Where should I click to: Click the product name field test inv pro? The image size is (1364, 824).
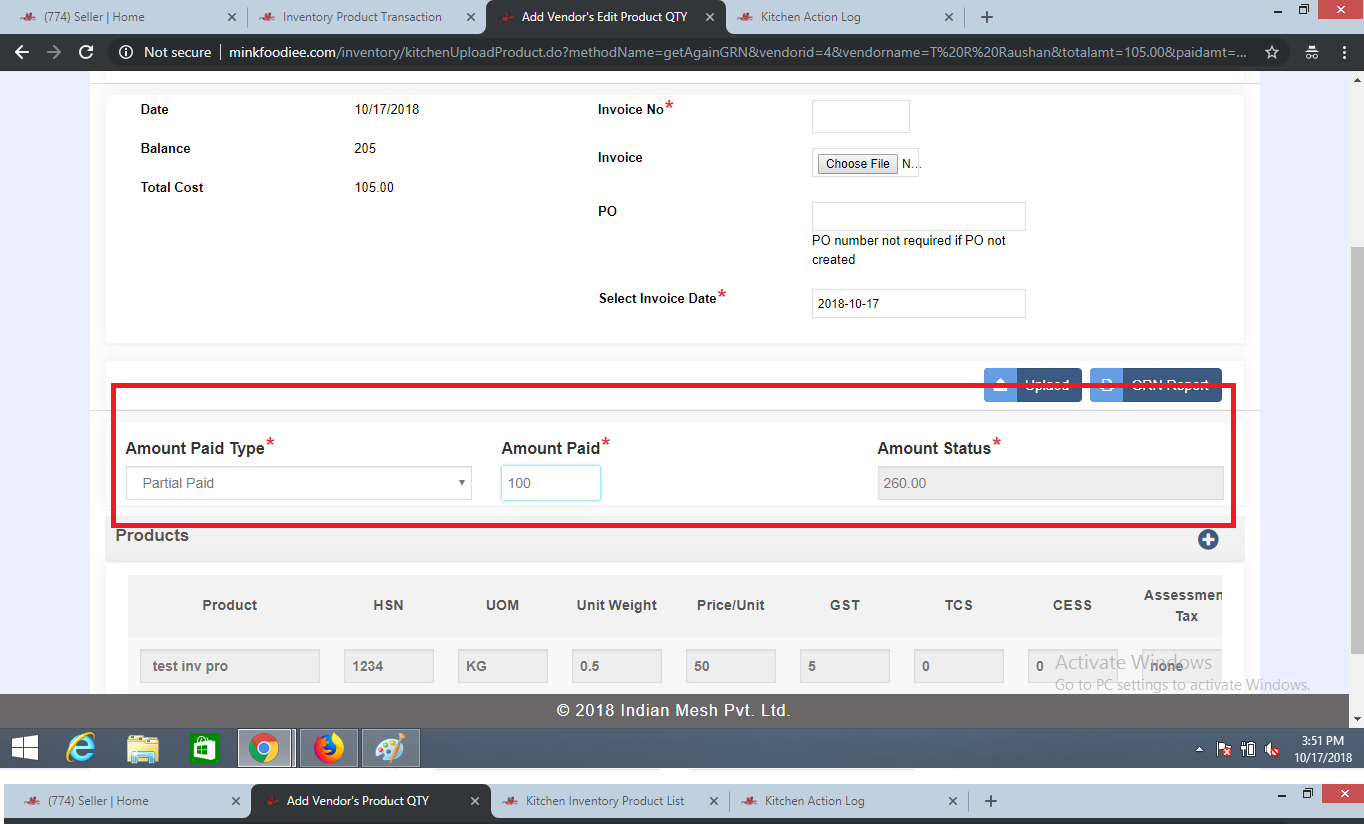coord(230,666)
